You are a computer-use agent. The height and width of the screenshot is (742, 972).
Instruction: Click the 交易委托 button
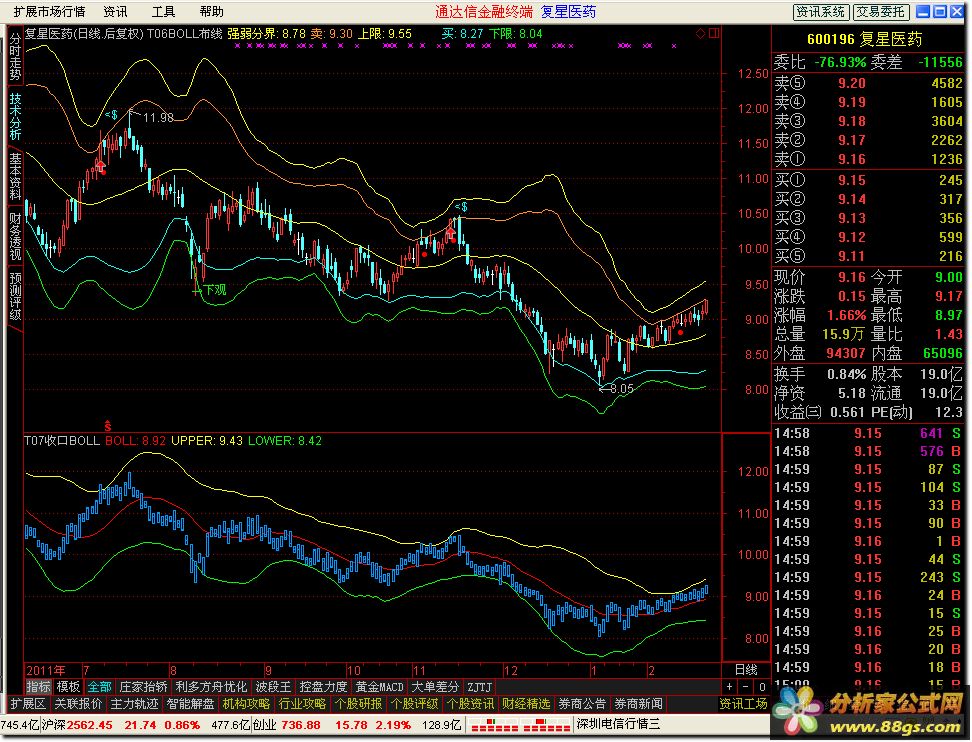point(881,12)
